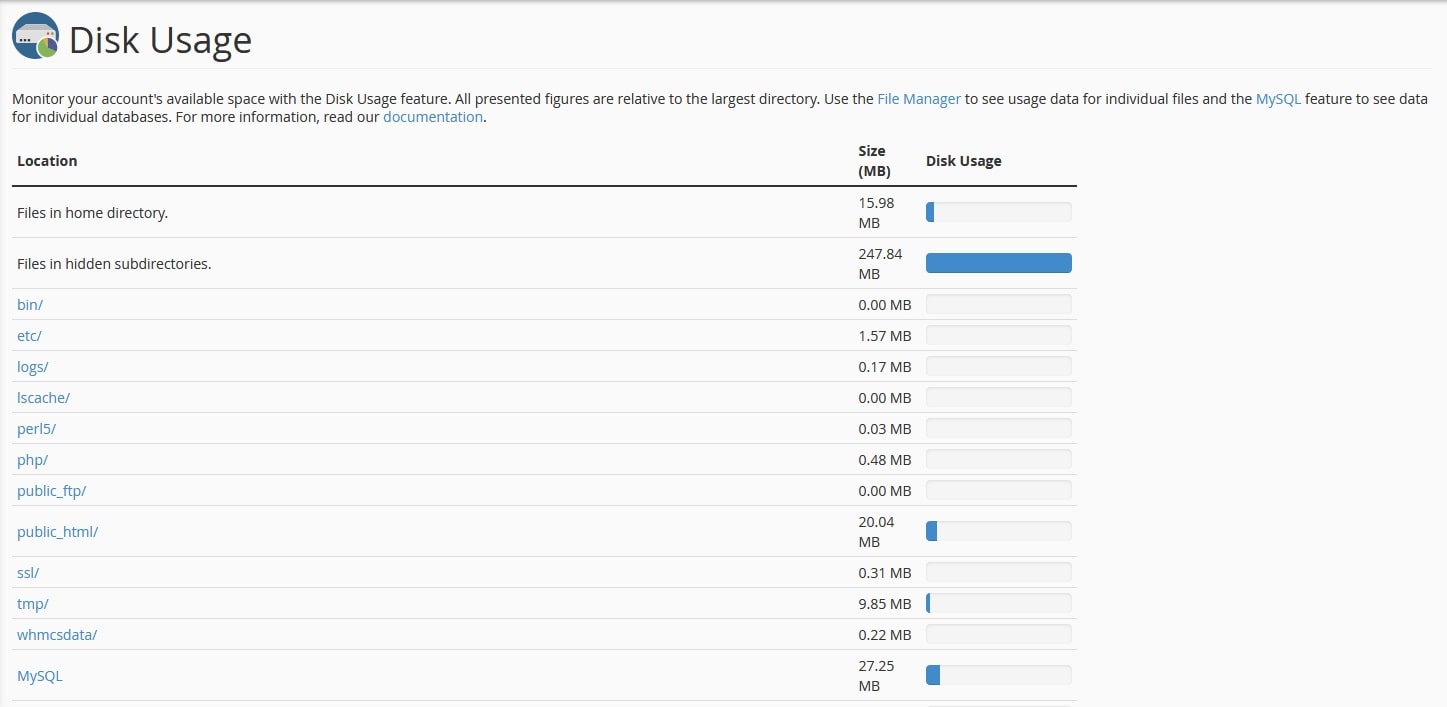Click the Location column header
The width and height of the screenshot is (1447, 707).
(x=47, y=160)
